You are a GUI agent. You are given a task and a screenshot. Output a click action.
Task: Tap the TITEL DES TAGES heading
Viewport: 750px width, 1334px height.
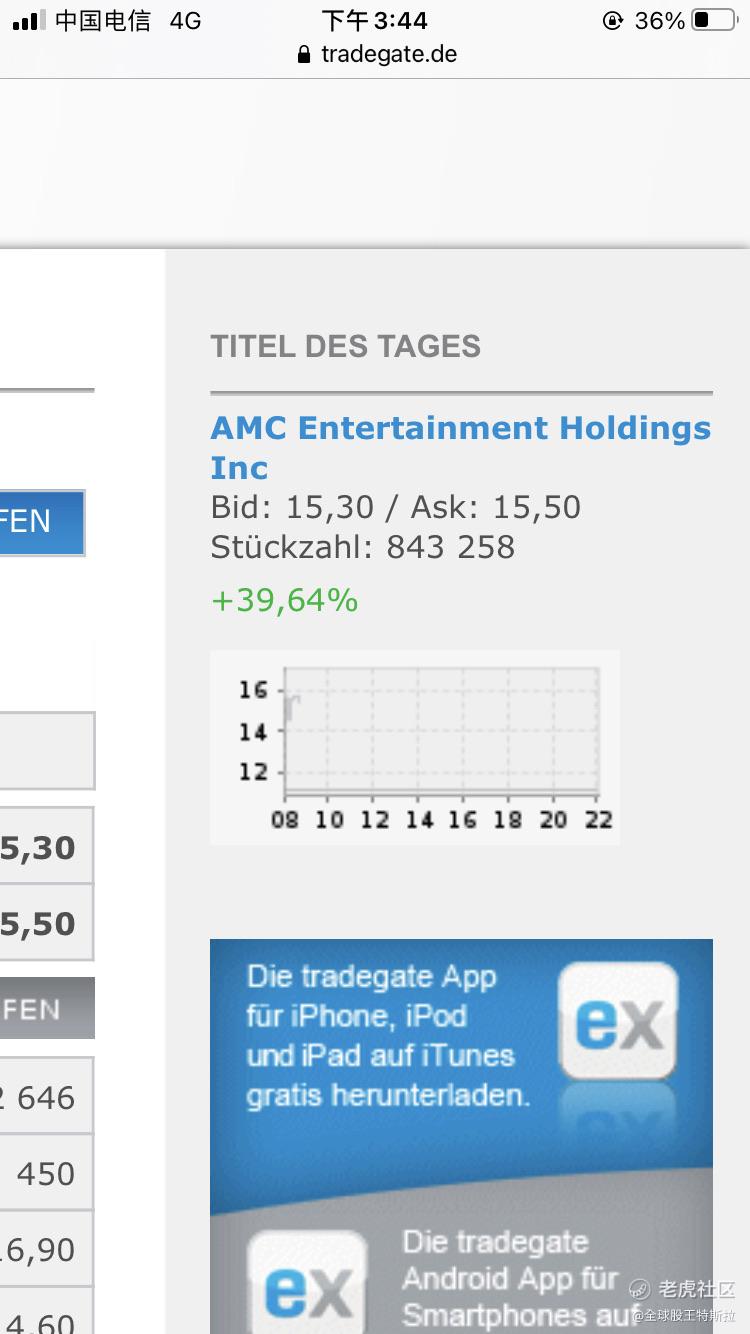346,346
